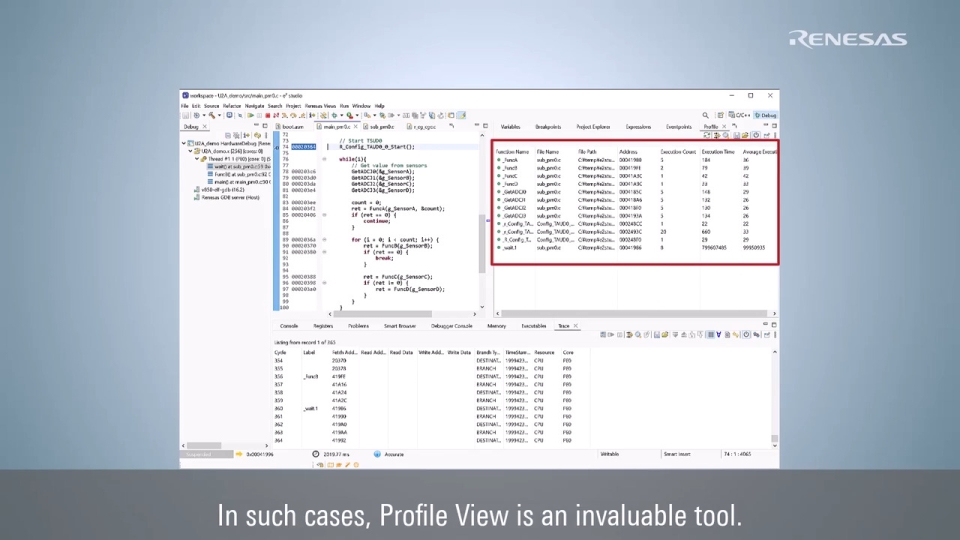This screenshot has width=960, height=540.
Task: Click the Disconnect icon next to Terminate
Action: coord(275,115)
